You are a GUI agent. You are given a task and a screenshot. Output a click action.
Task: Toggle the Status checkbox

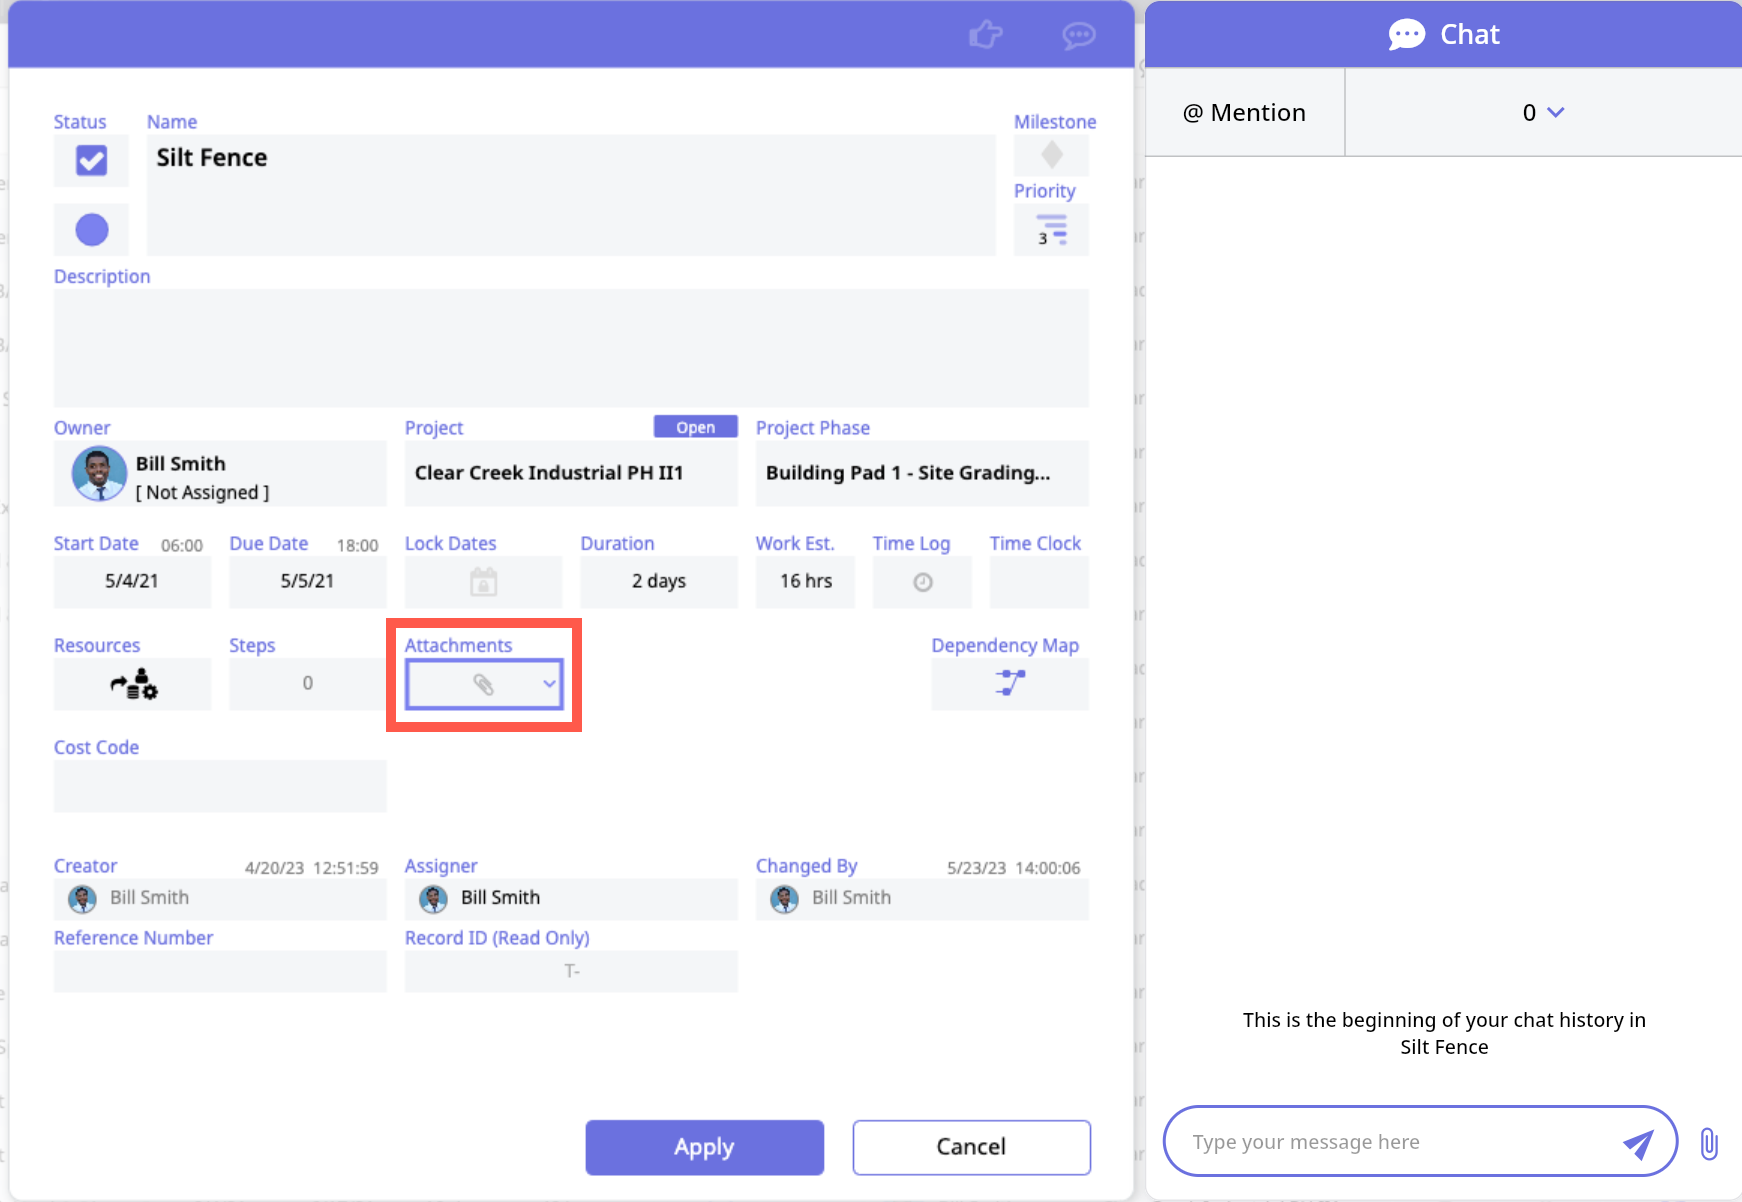point(92,160)
